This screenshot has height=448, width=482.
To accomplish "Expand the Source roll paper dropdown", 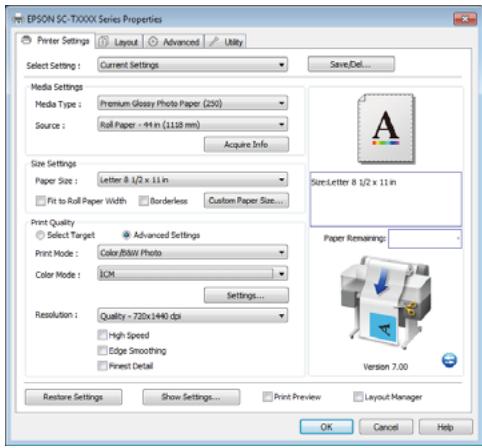I will 192,124.
